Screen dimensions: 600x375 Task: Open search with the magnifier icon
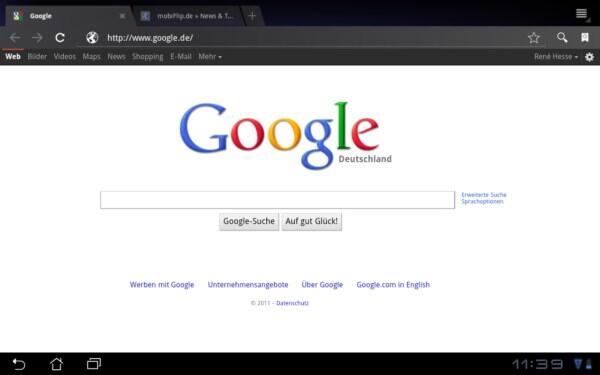coord(562,37)
